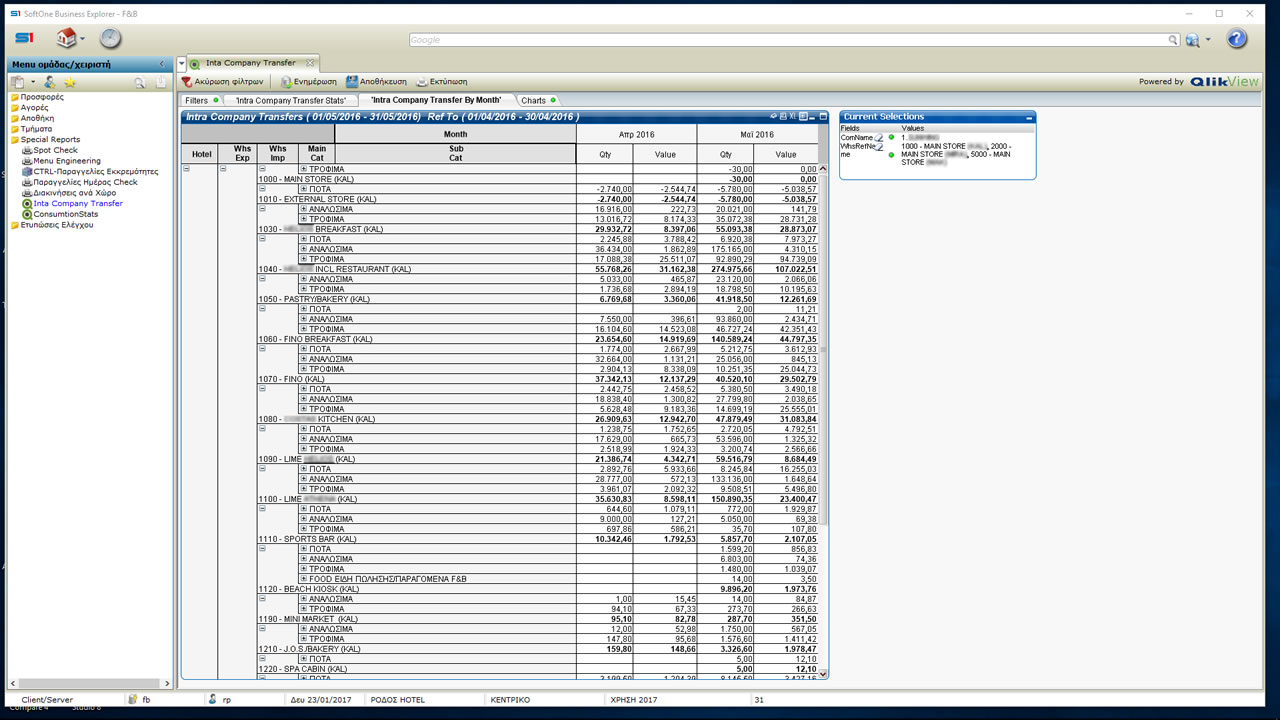Click the Αποθήκευση button label

click(383, 82)
